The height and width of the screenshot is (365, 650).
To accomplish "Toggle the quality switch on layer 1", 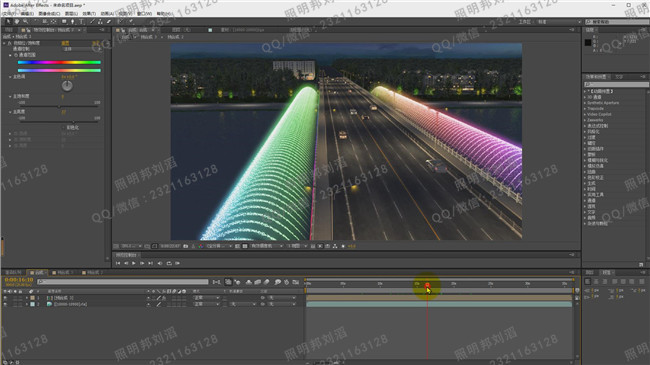I will (x=158, y=298).
